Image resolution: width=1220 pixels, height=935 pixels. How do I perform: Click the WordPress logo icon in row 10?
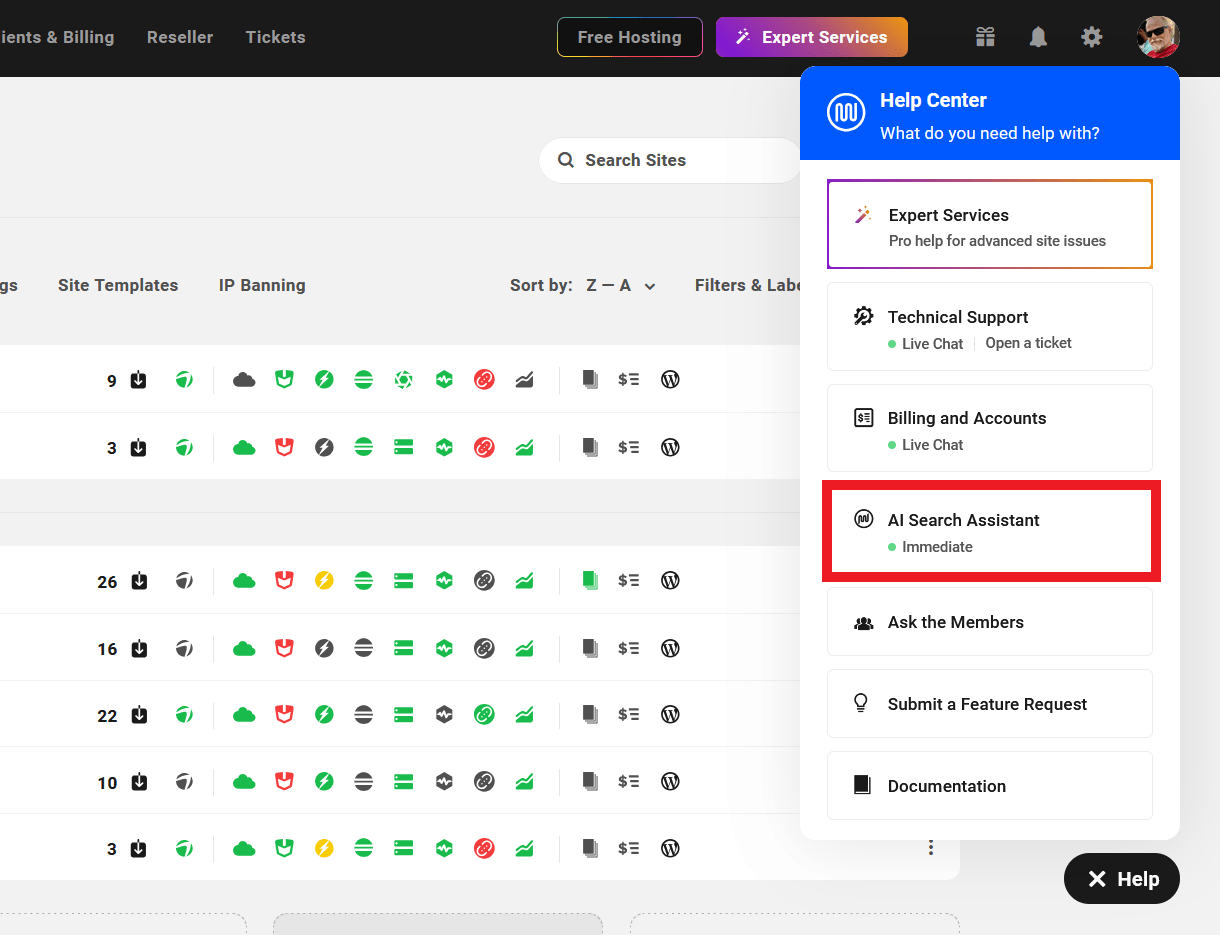point(671,781)
